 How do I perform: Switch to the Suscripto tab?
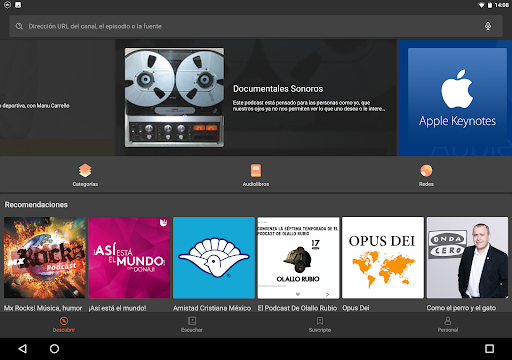pos(320,325)
